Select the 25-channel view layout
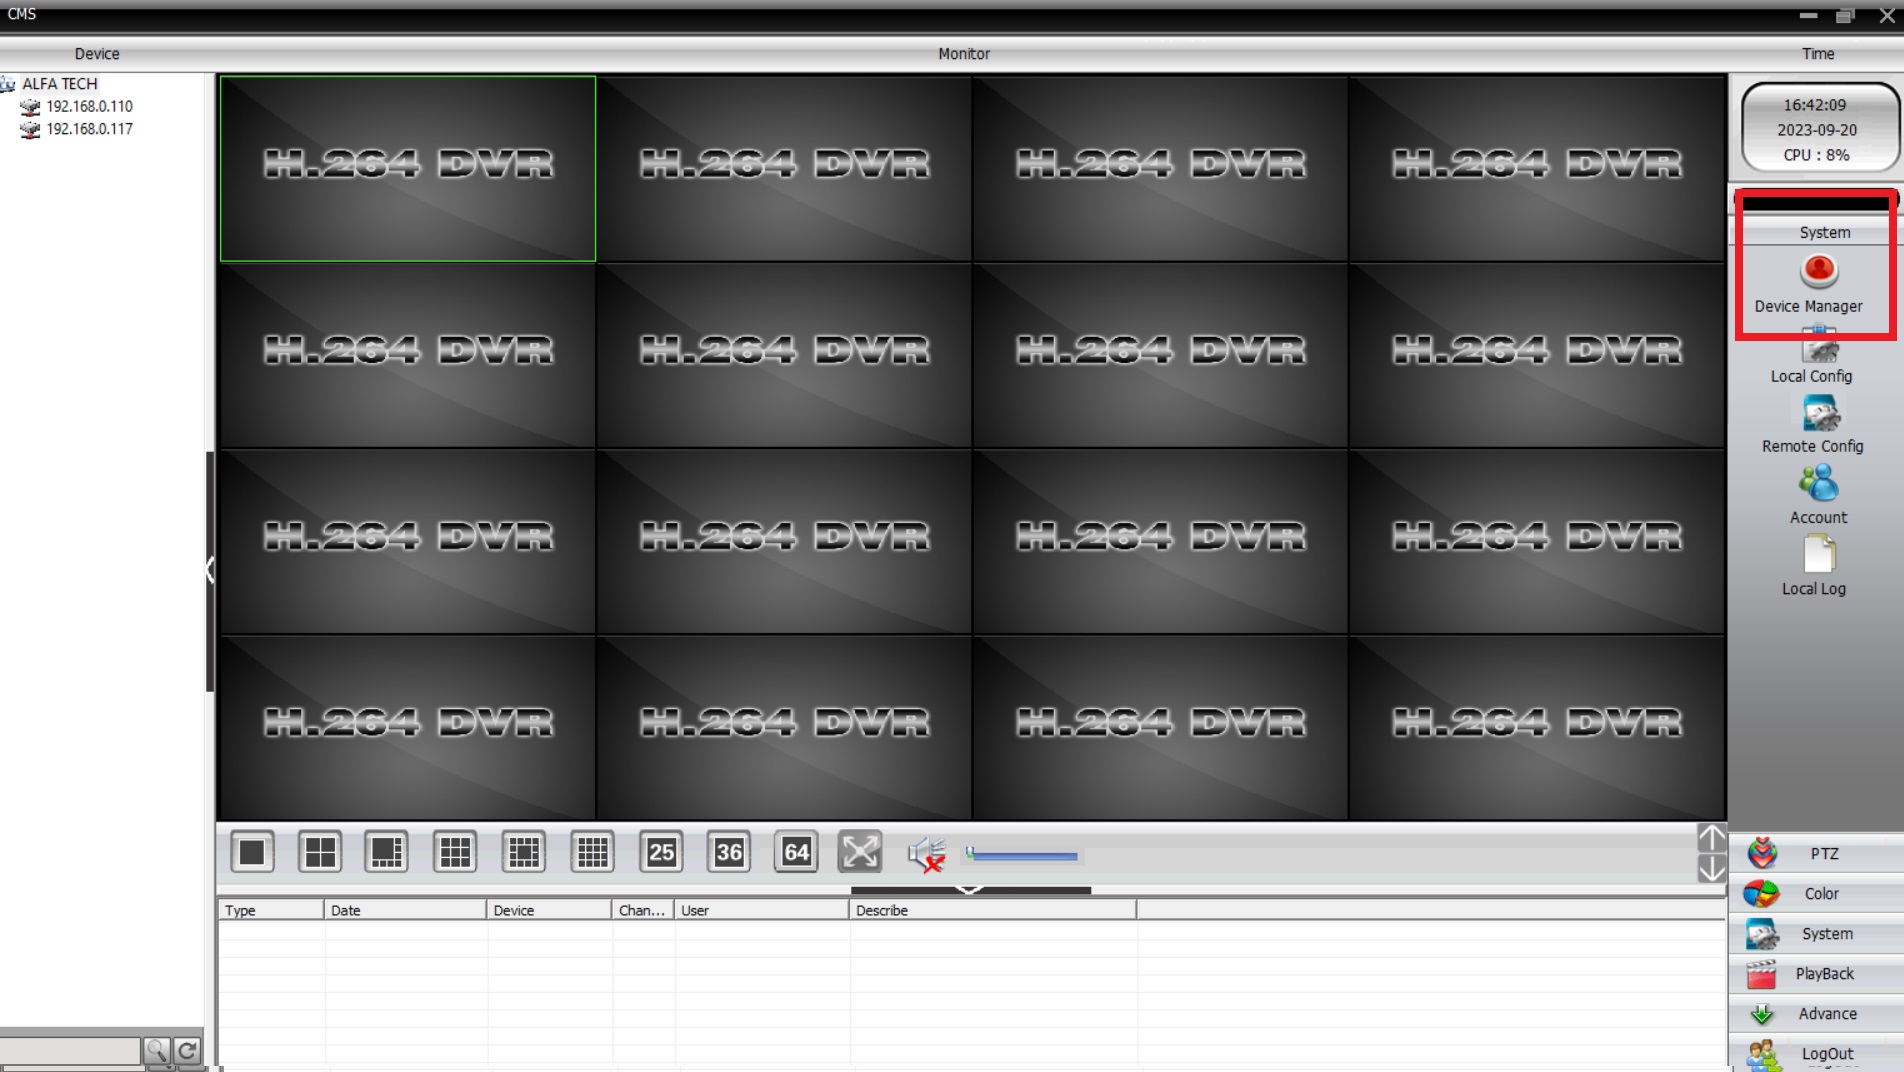Screen dimensions: 1904x1072 point(661,853)
